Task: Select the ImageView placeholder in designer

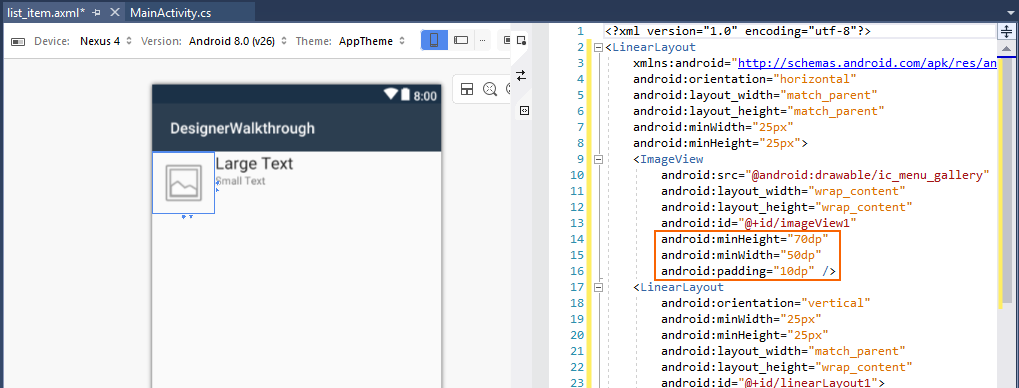Action: pyautogui.click(x=183, y=183)
